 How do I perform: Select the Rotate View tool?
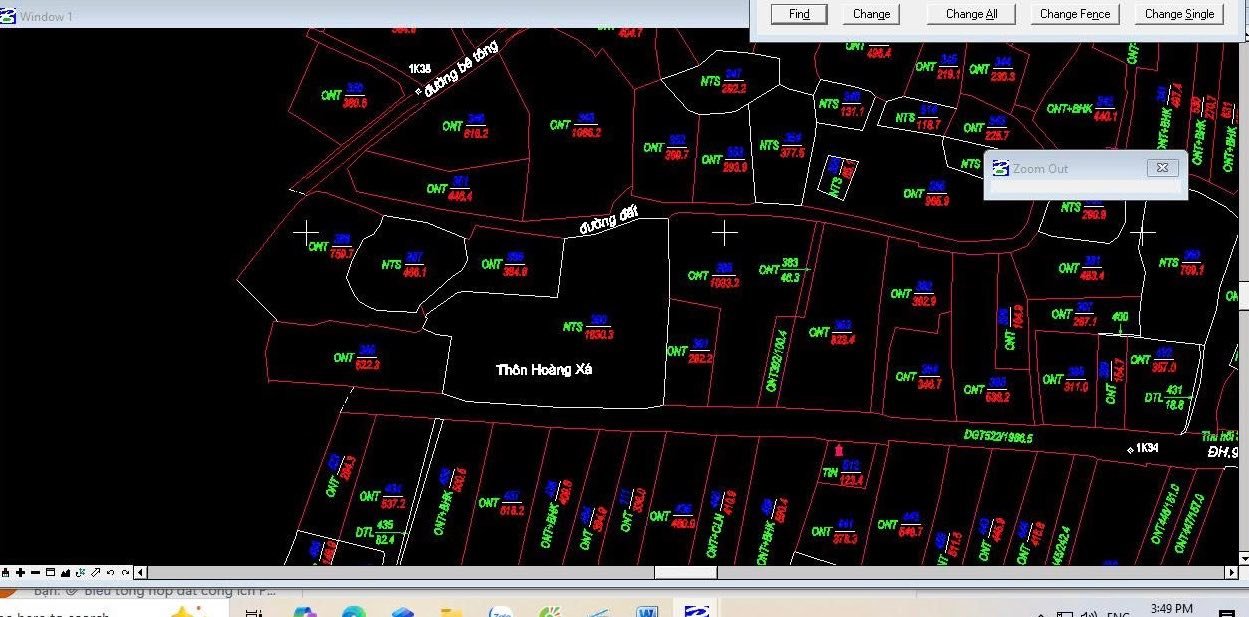(81, 573)
